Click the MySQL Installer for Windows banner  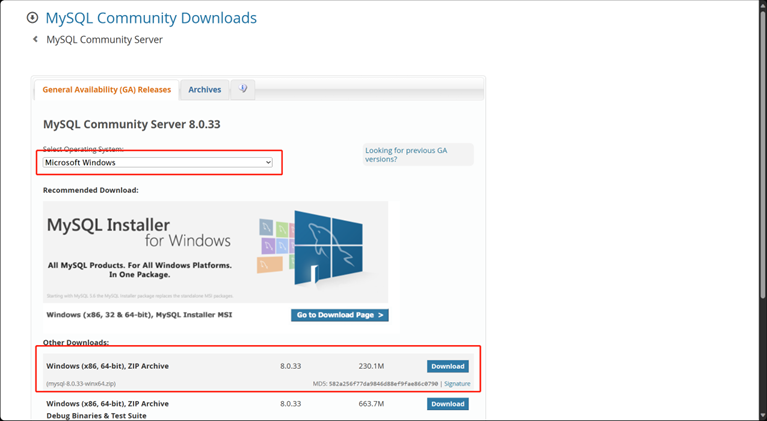tap(215, 252)
